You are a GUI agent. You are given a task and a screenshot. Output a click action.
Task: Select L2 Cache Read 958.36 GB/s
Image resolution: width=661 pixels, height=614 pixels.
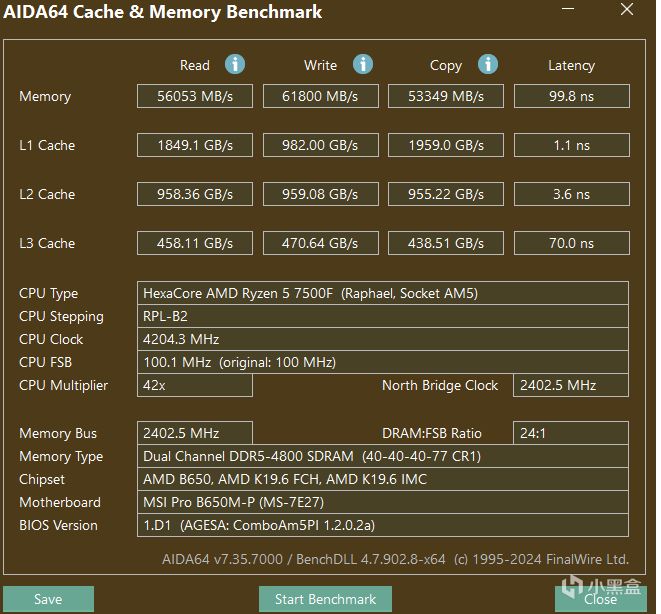coord(195,194)
